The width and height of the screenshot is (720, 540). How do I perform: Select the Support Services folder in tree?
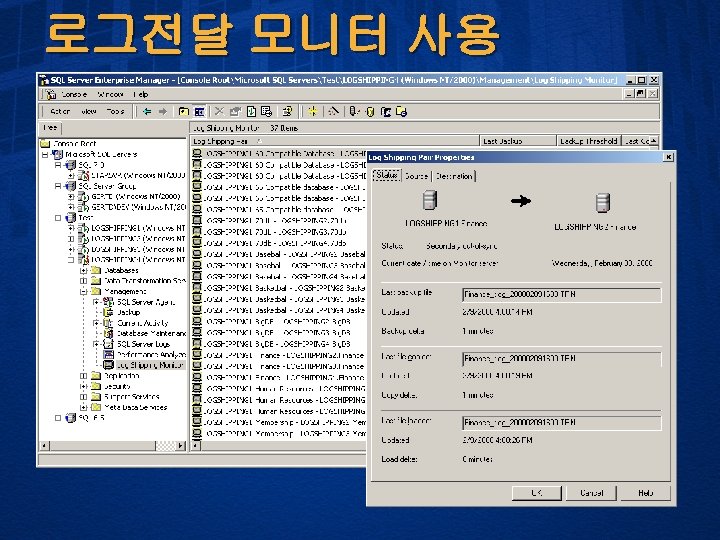(131, 397)
